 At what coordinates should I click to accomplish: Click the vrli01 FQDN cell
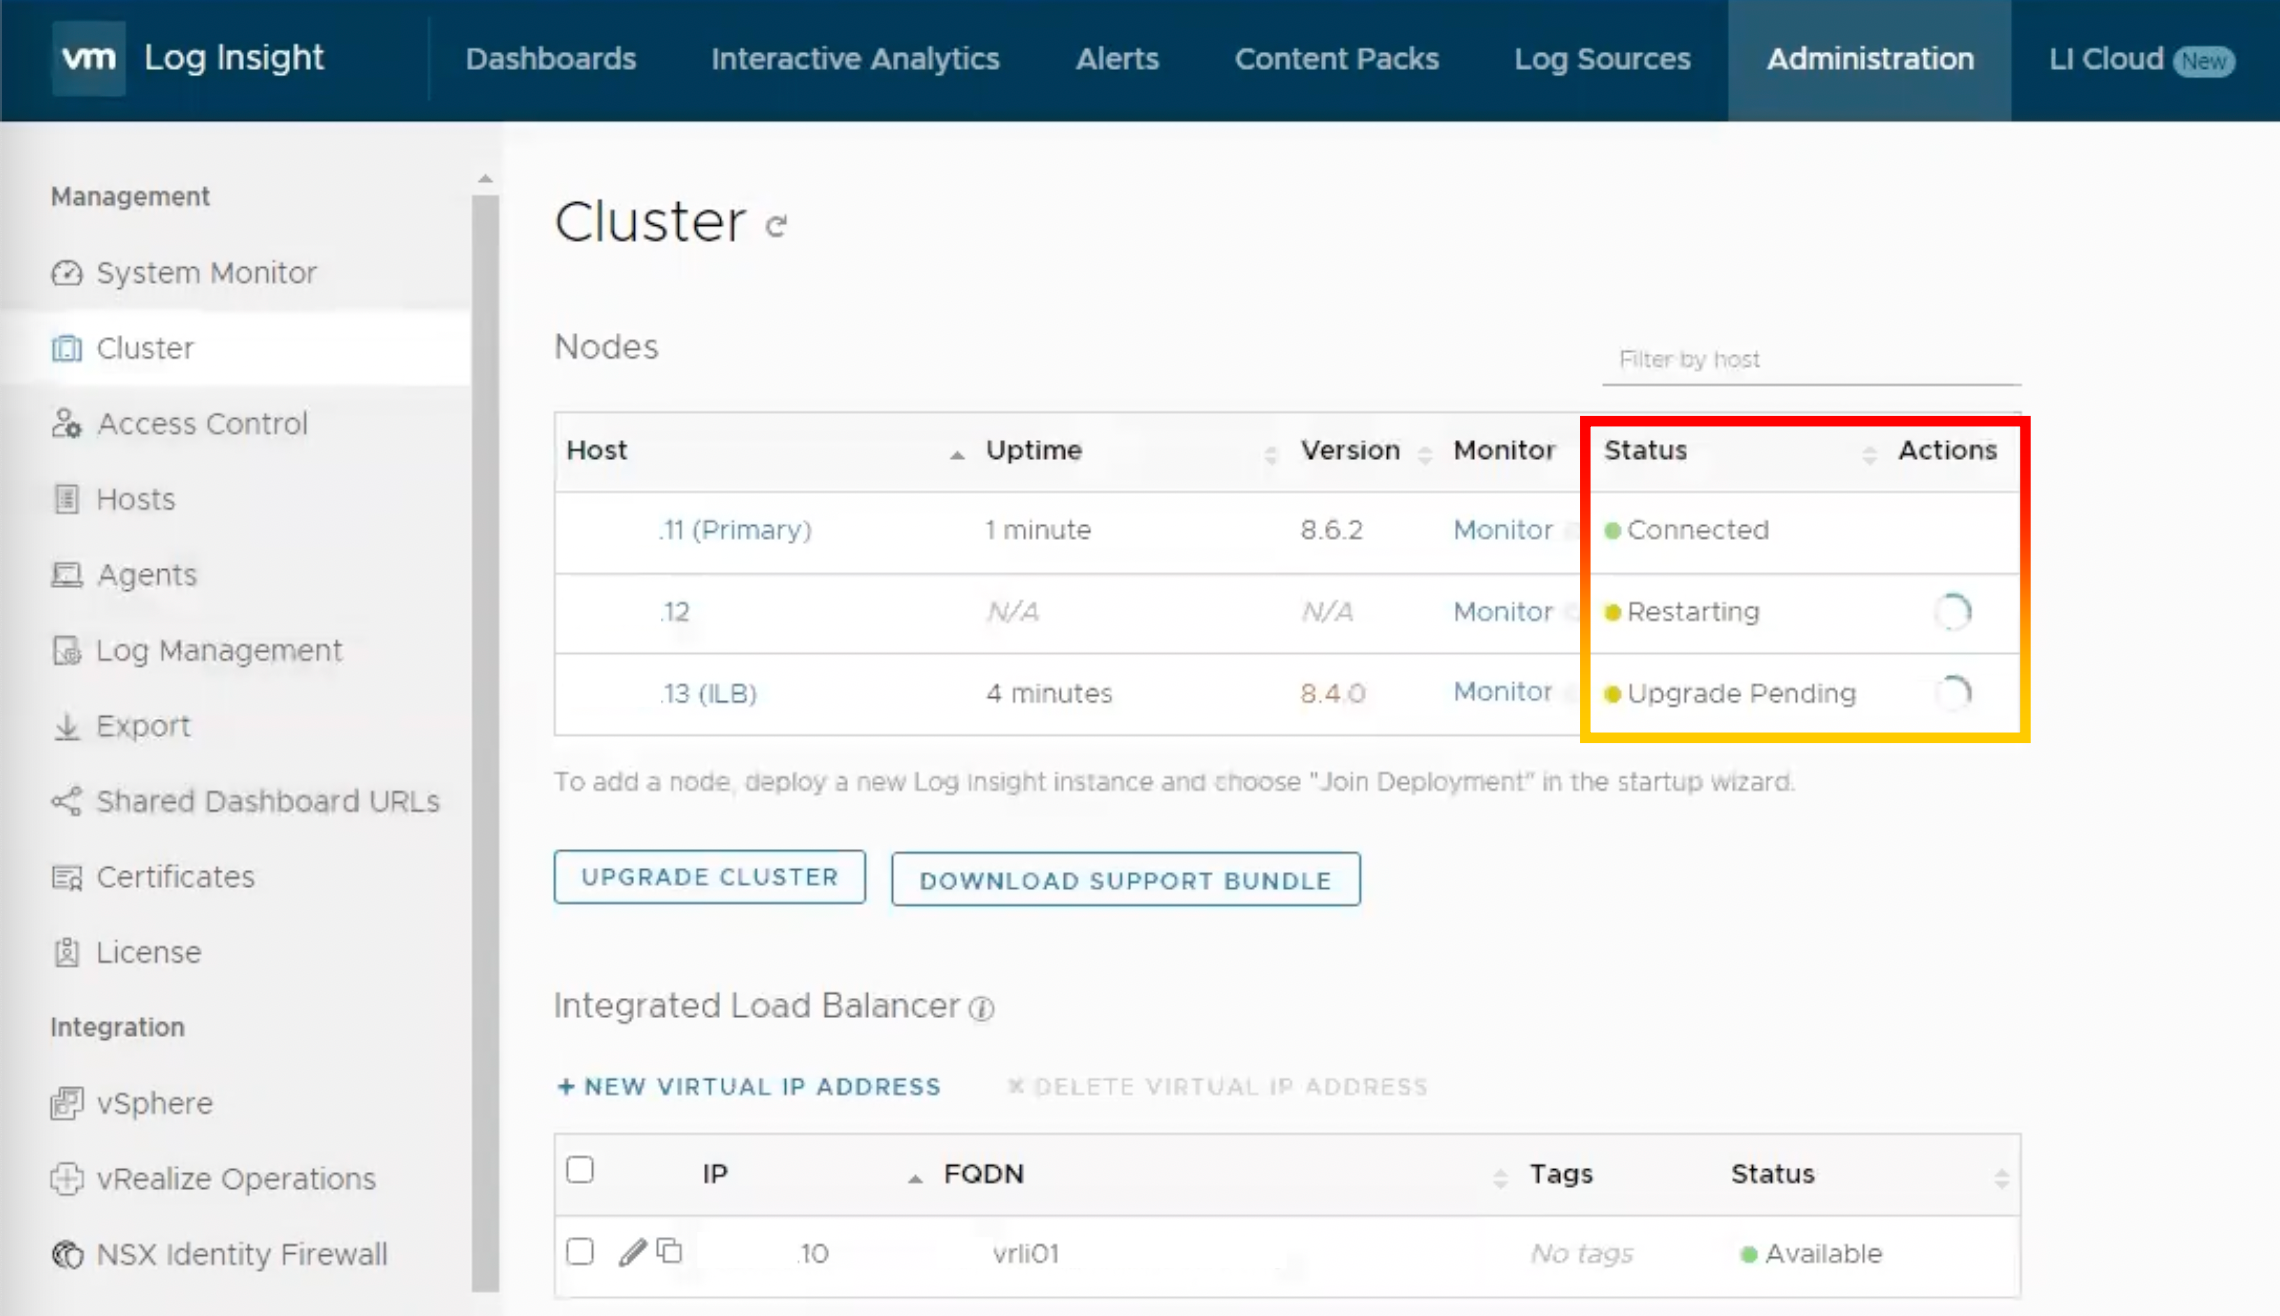click(1025, 1253)
